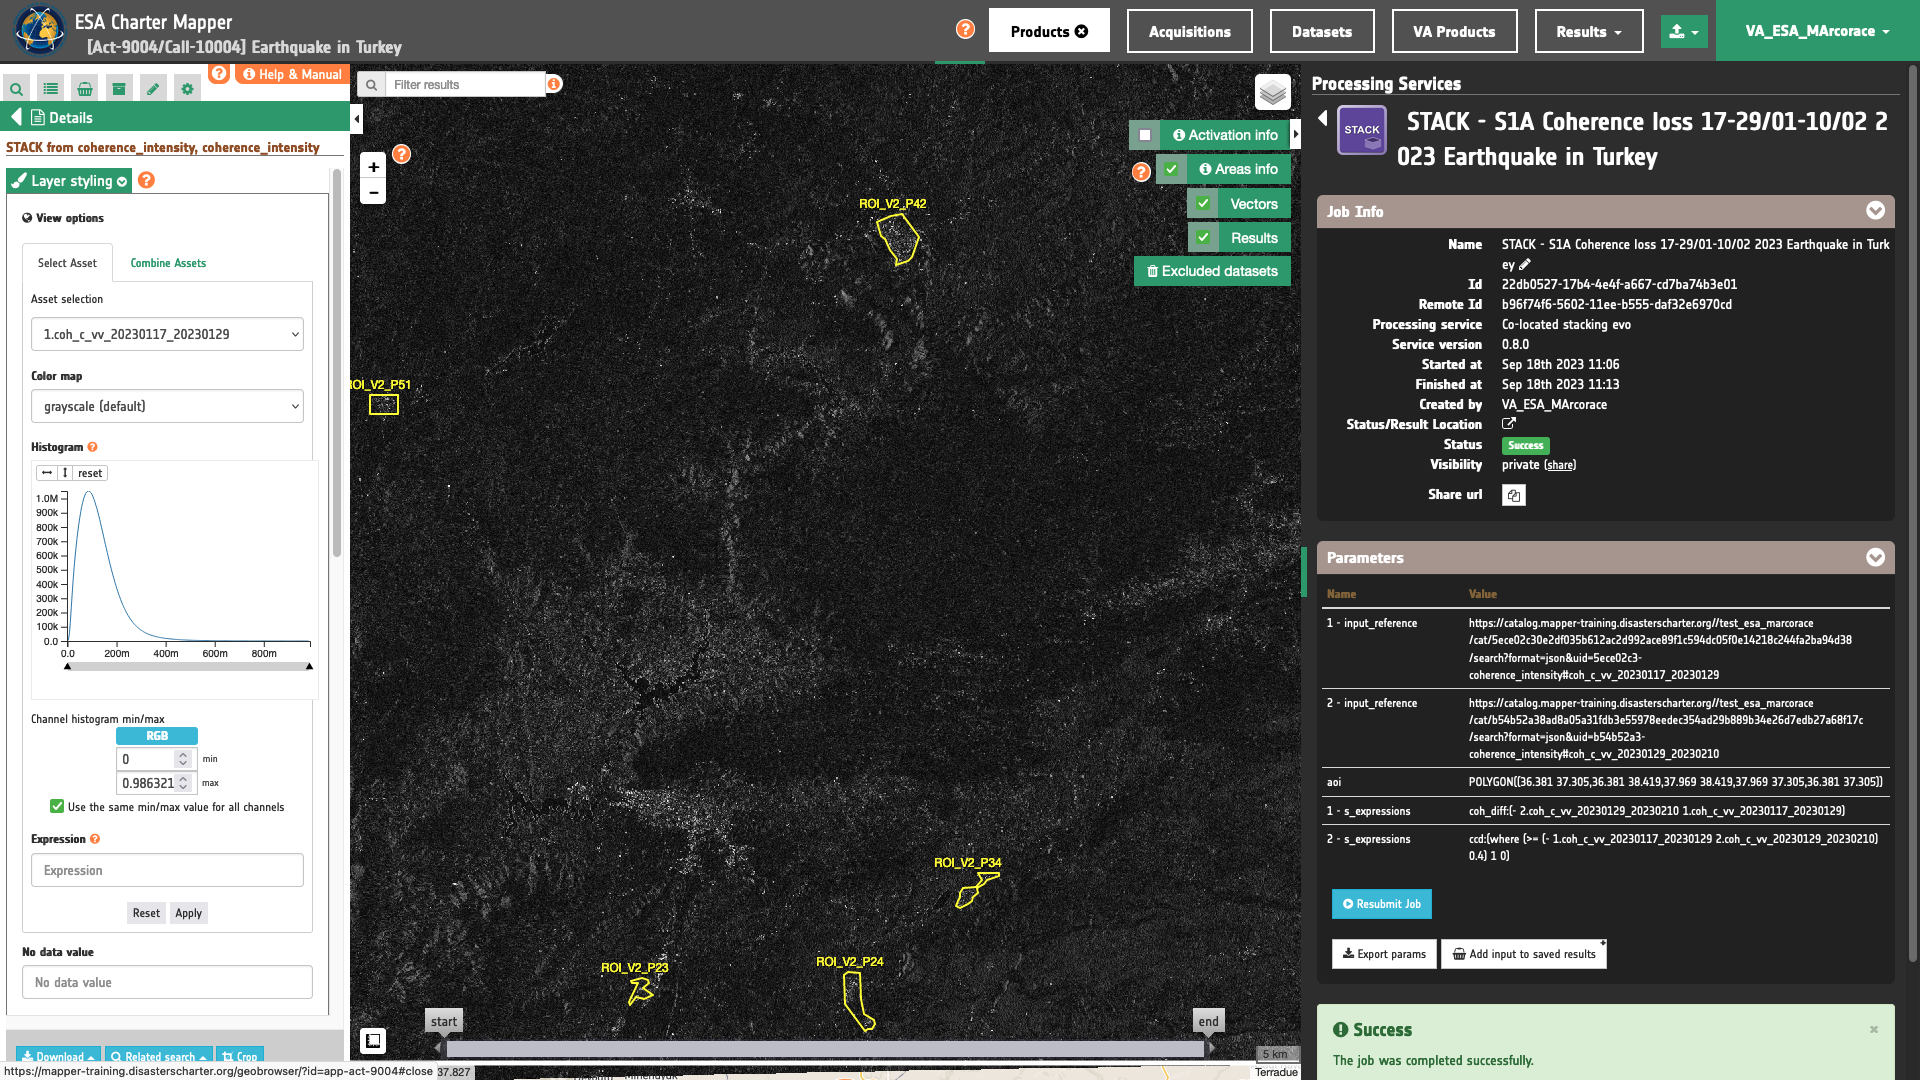1920x1080 pixels.
Task: Edit the job name with pencil icon
Action: pos(1525,264)
